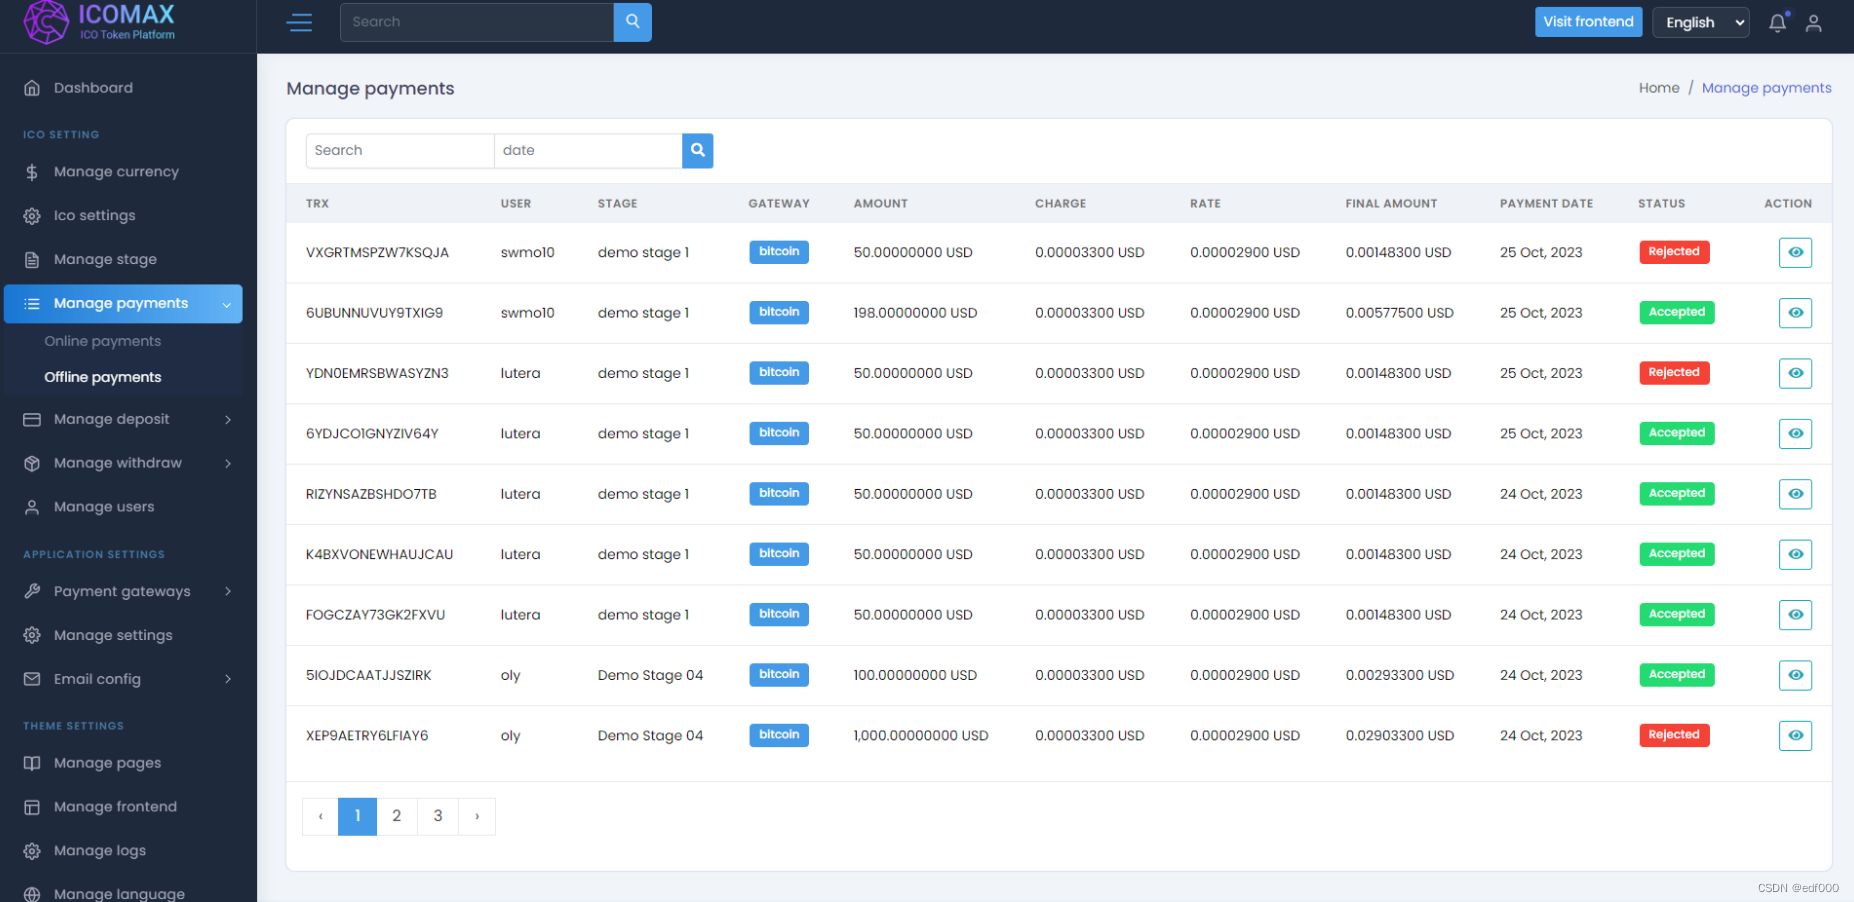The height and width of the screenshot is (902, 1854).
Task: Open the user profile icon
Action: pos(1813,23)
